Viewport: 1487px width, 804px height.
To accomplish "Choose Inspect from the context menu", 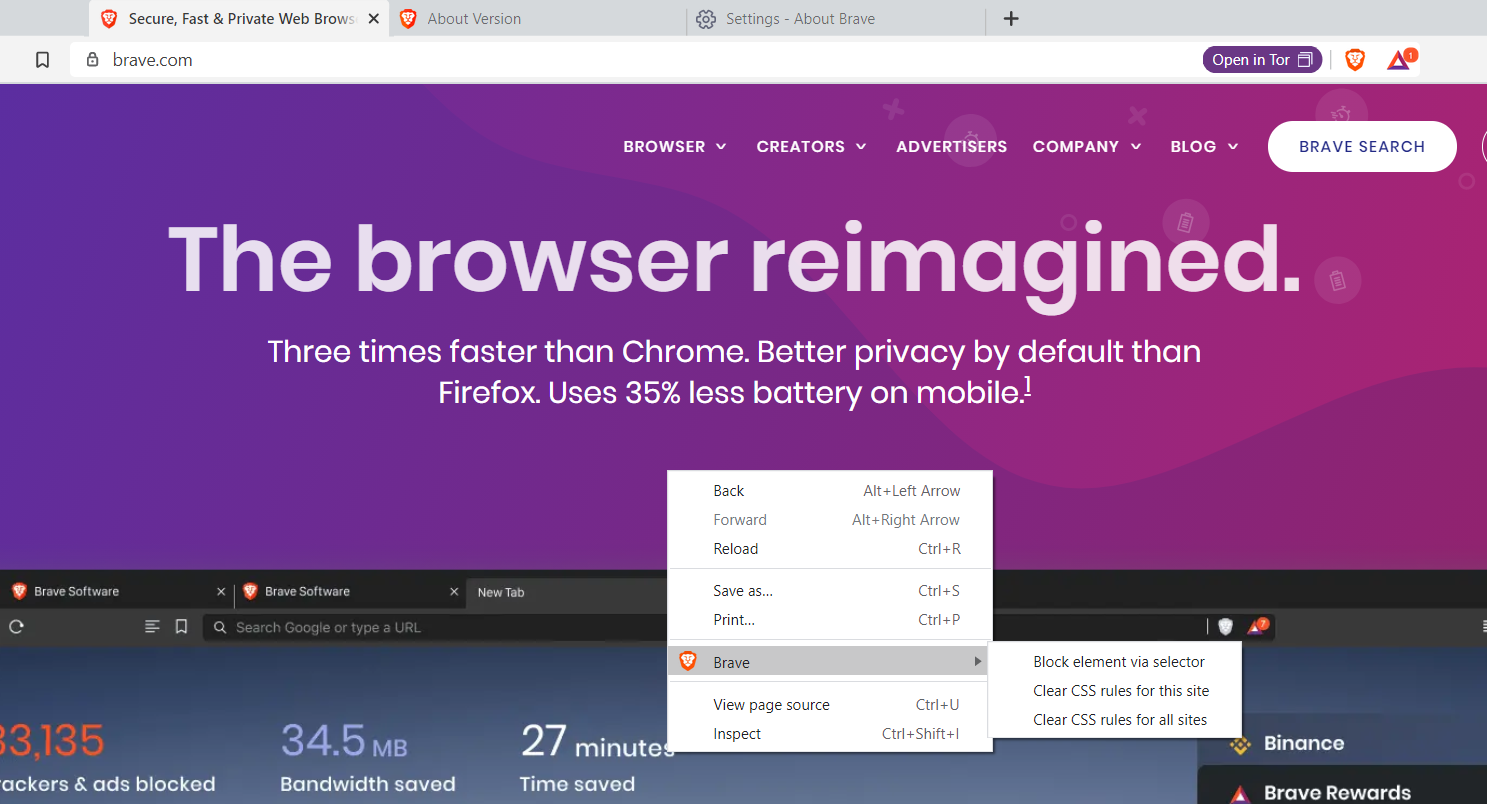I will [x=830, y=734].
